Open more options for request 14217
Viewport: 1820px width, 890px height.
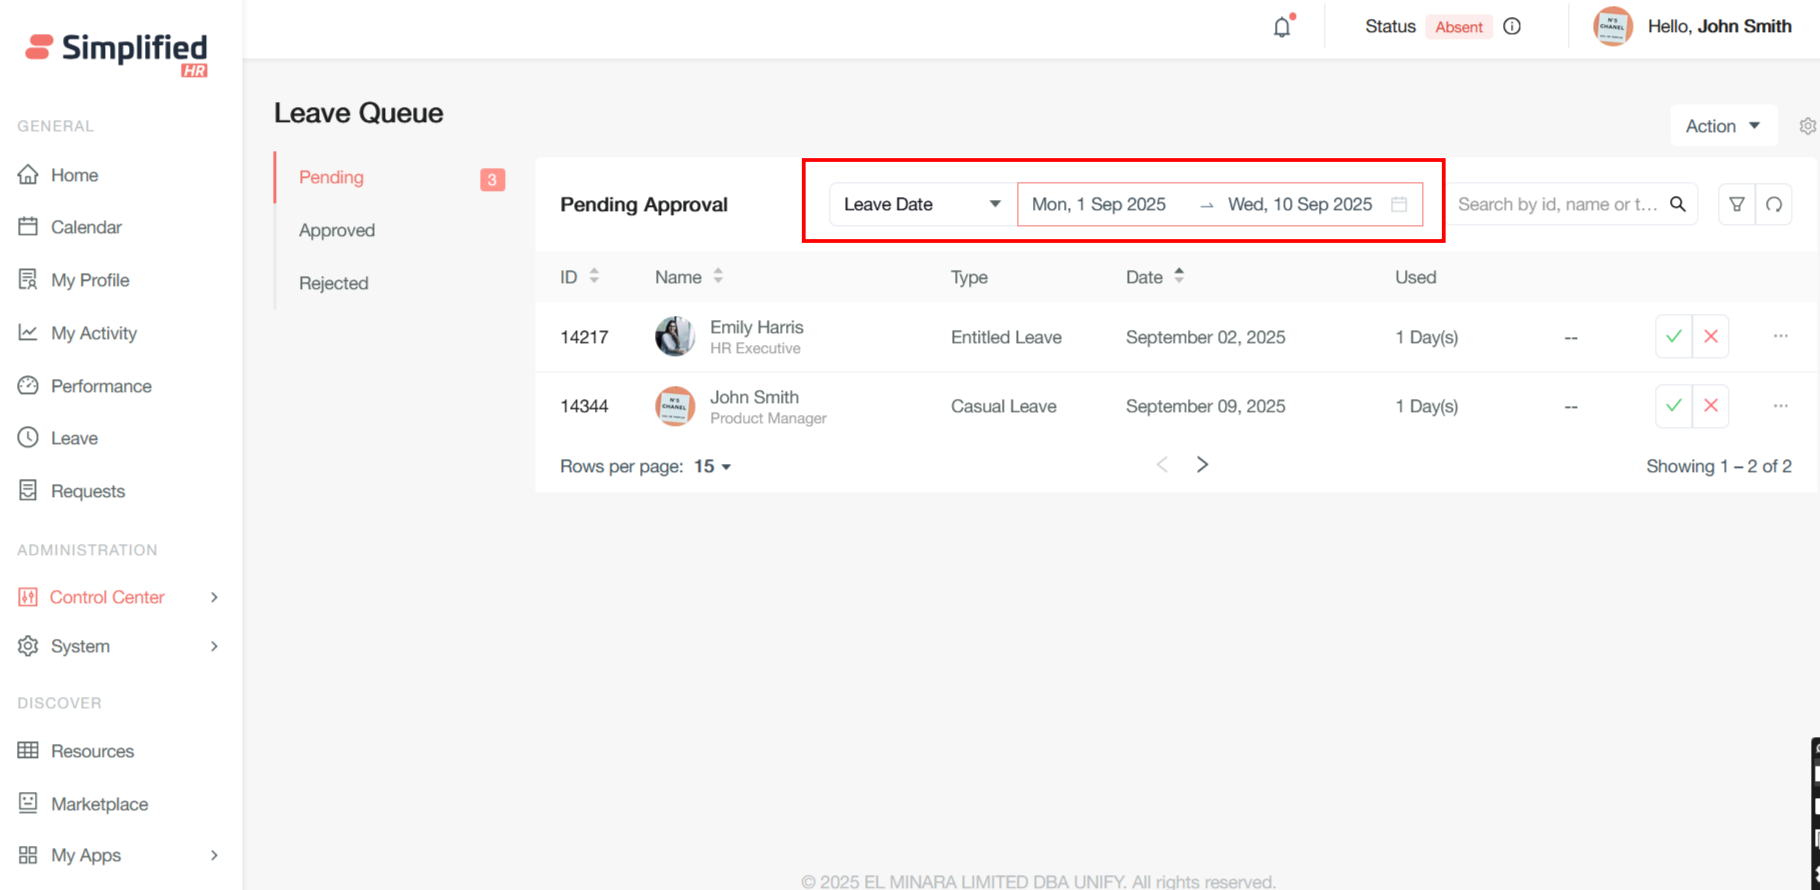(1780, 337)
